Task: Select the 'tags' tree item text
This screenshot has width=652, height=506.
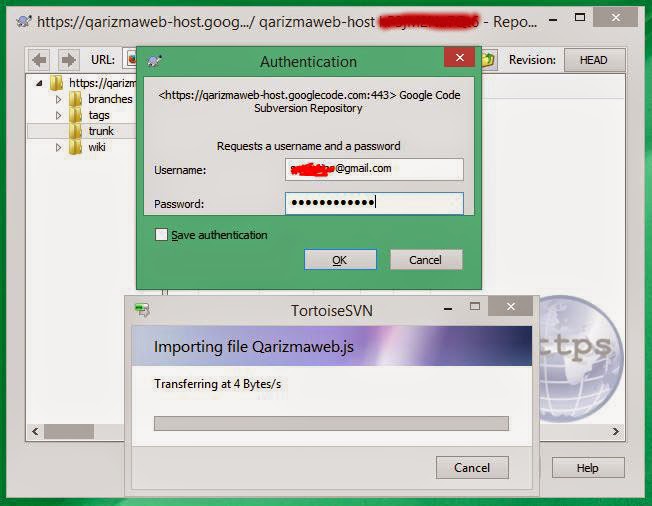Action: point(99,115)
